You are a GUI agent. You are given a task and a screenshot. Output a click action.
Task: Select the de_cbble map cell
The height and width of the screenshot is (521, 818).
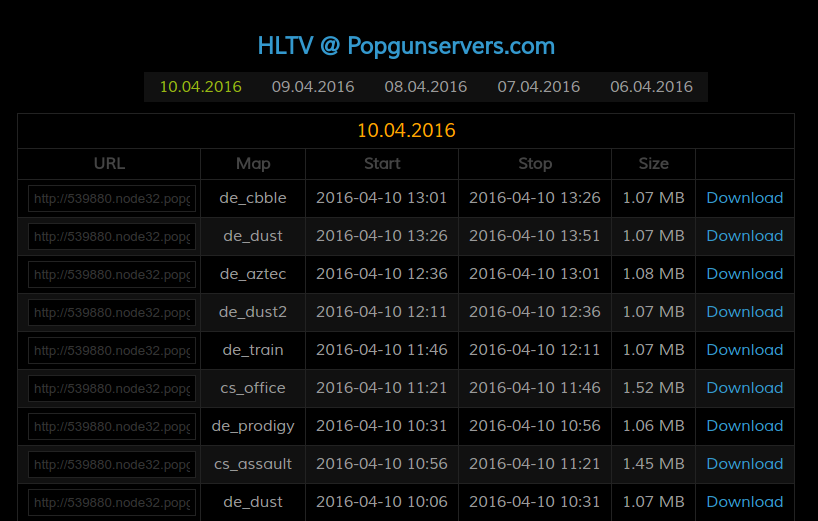253,198
